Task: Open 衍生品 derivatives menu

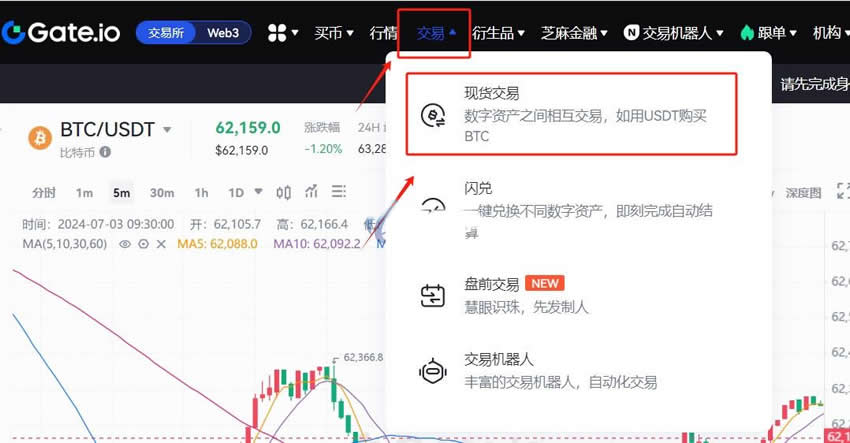Action: point(498,33)
